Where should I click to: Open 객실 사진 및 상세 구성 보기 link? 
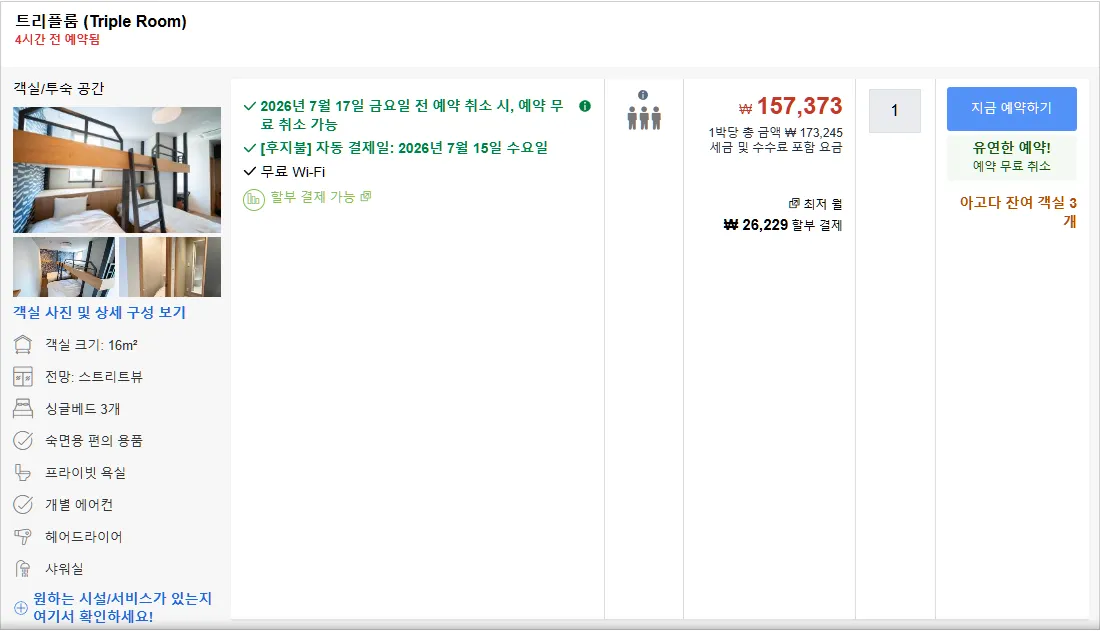(x=100, y=312)
